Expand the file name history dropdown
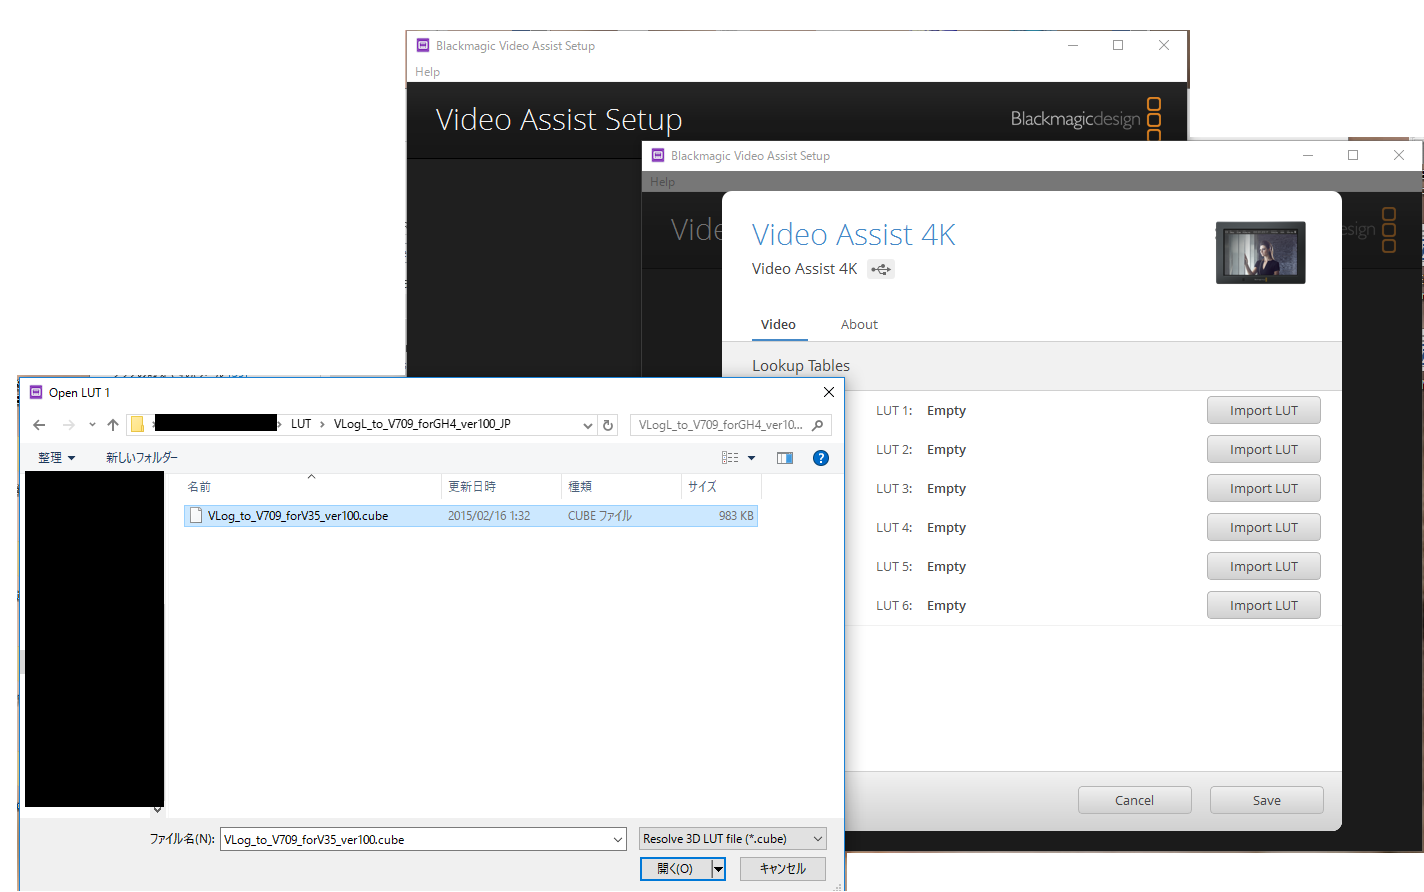Image resolution: width=1424 pixels, height=892 pixels. [618, 840]
